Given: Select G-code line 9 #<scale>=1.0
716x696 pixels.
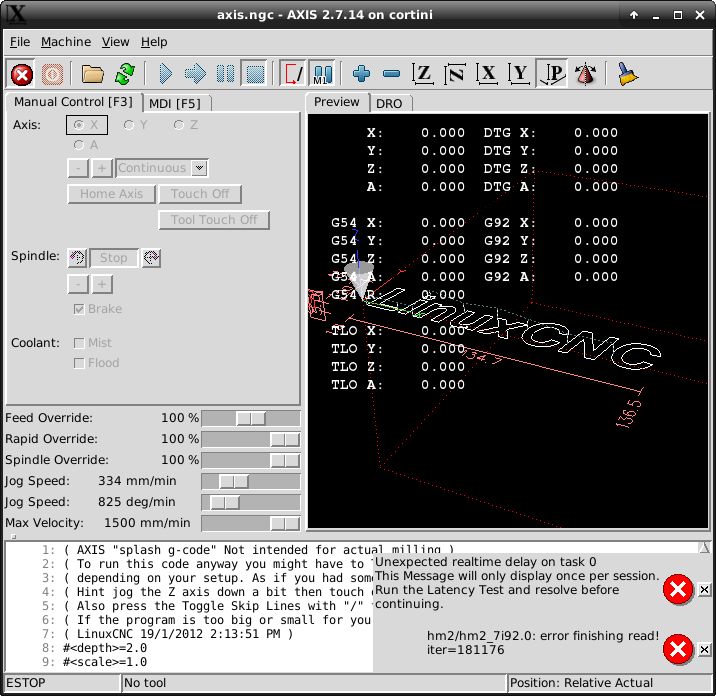Looking at the screenshot, I should (x=105, y=662).
